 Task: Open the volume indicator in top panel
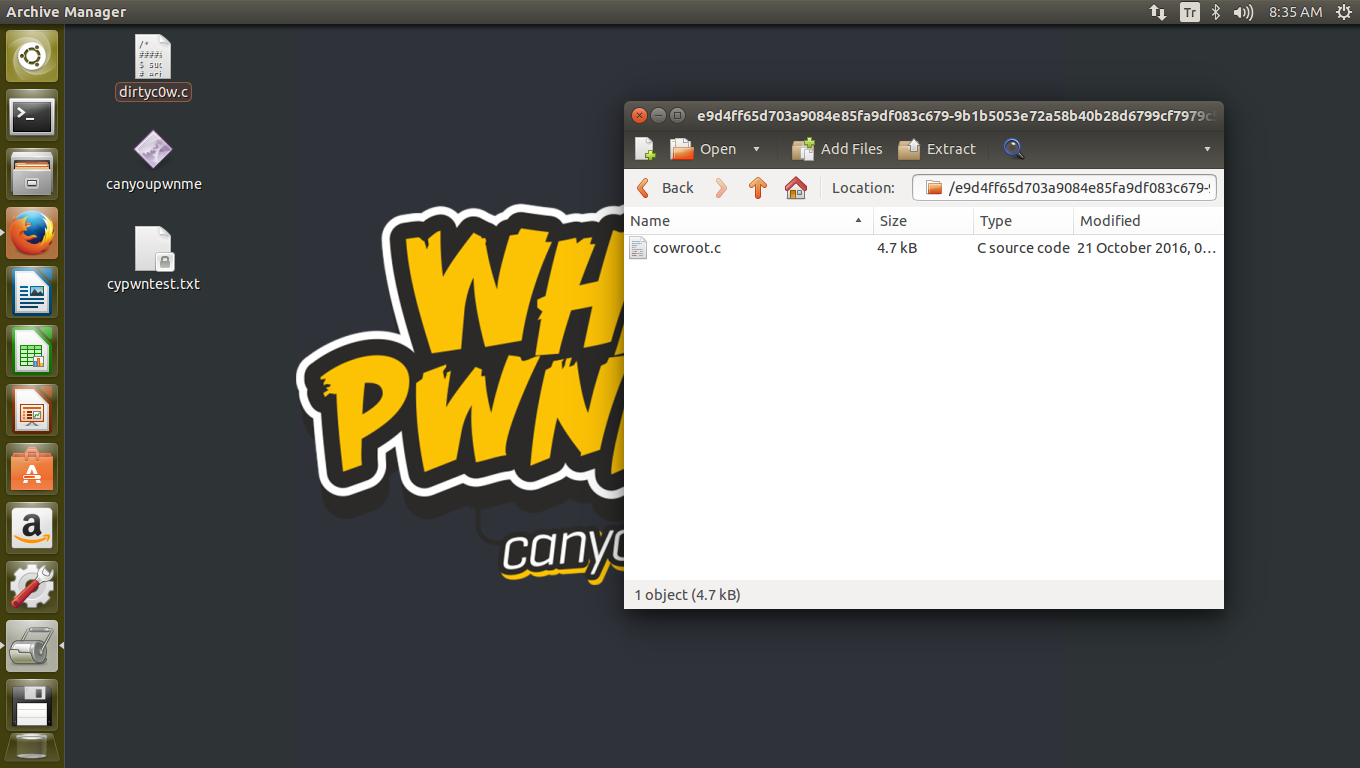(1243, 12)
